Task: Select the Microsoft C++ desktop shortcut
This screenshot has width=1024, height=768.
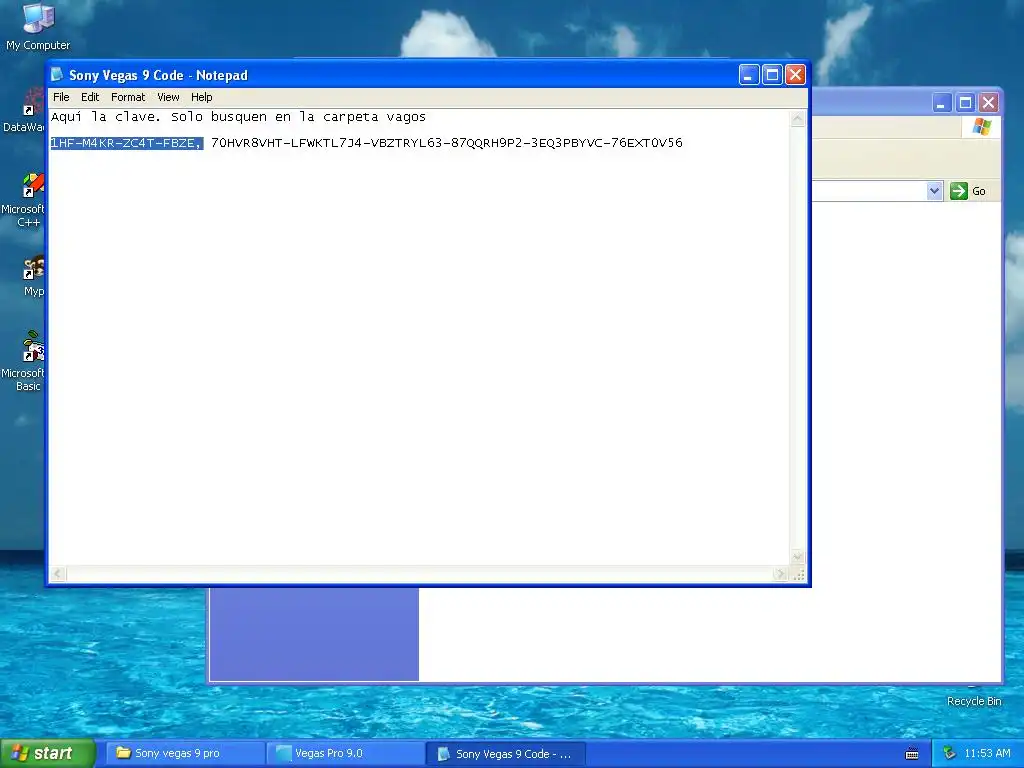Action: tap(24, 200)
